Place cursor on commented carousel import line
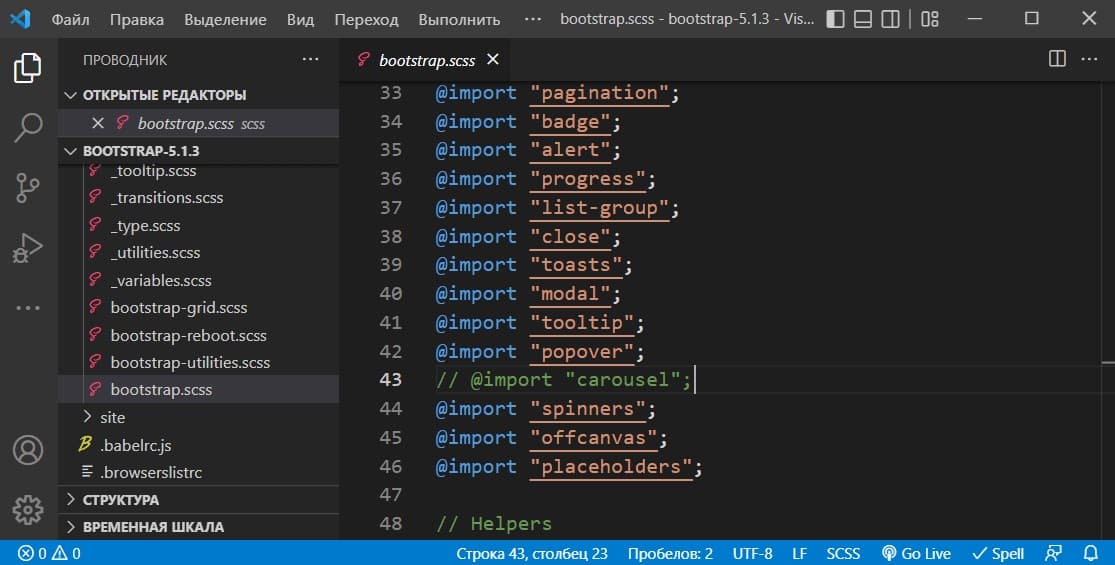1115x565 pixels. [563, 380]
